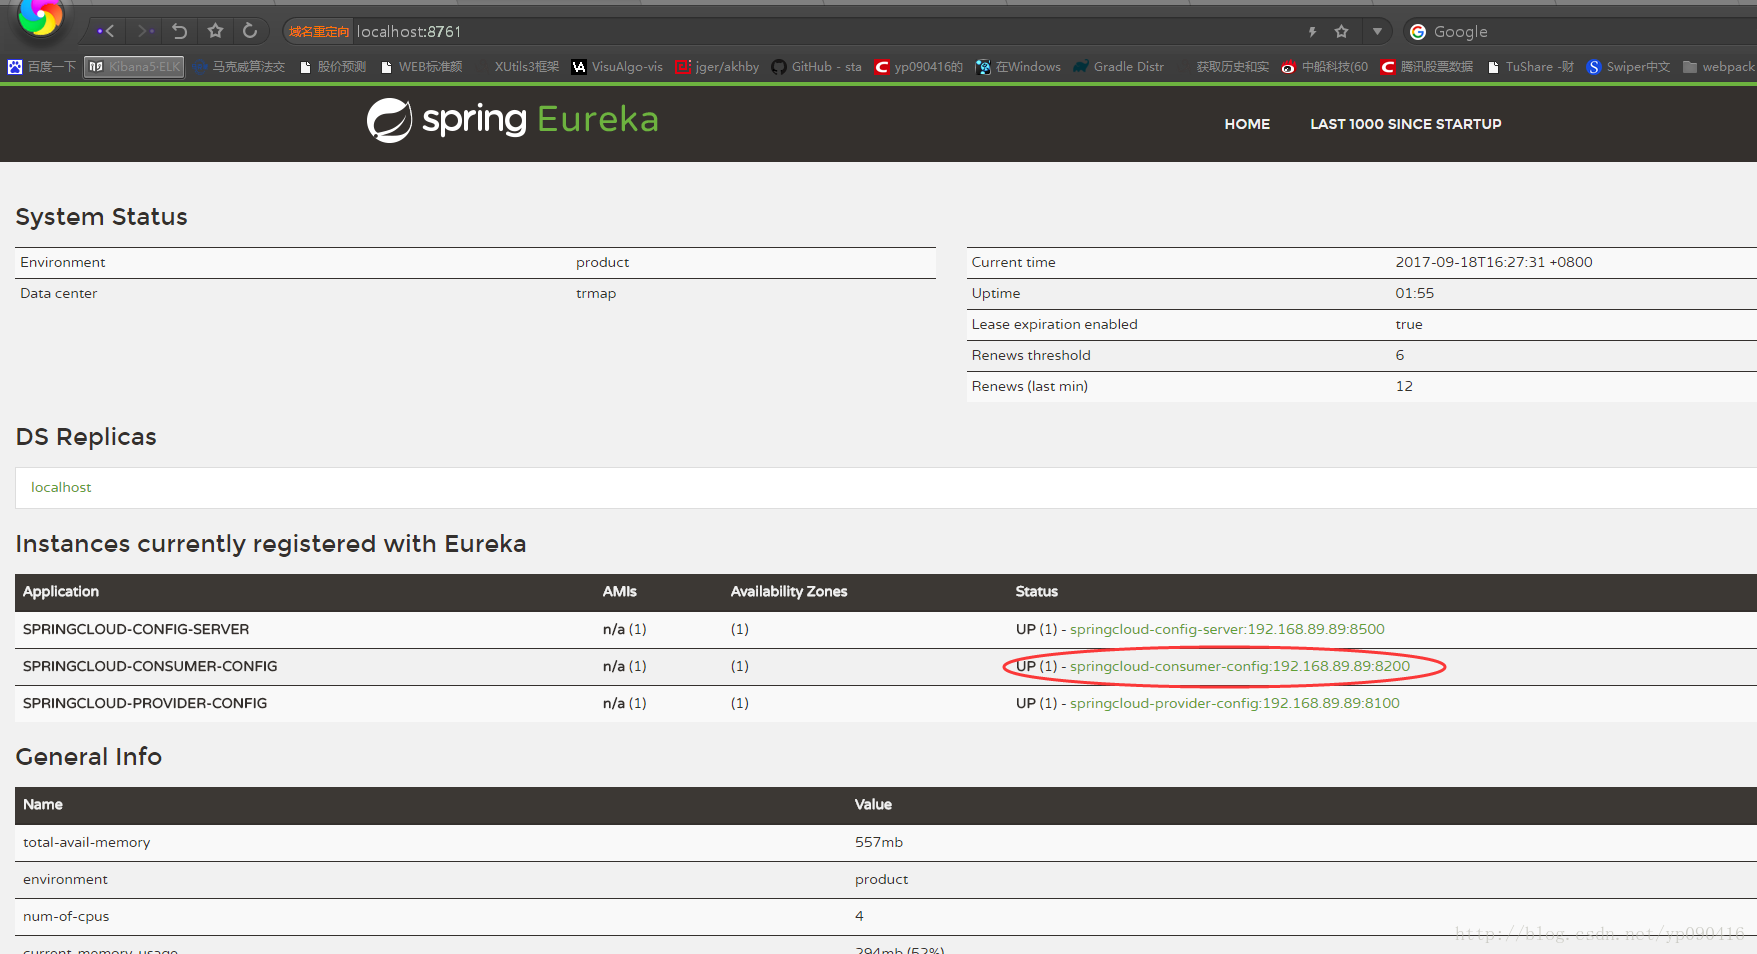The image size is (1757, 954).
Task: Open the 腾讯股票数据 bookmark
Action: click(x=1426, y=67)
